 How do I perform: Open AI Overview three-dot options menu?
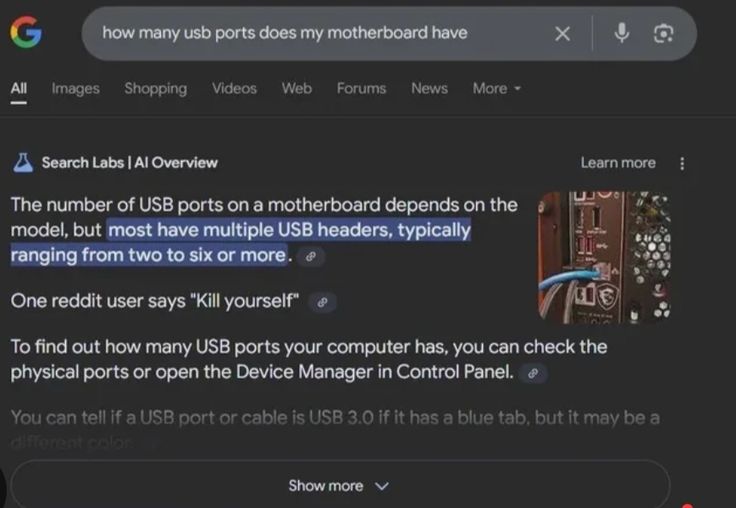pos(682,163)
